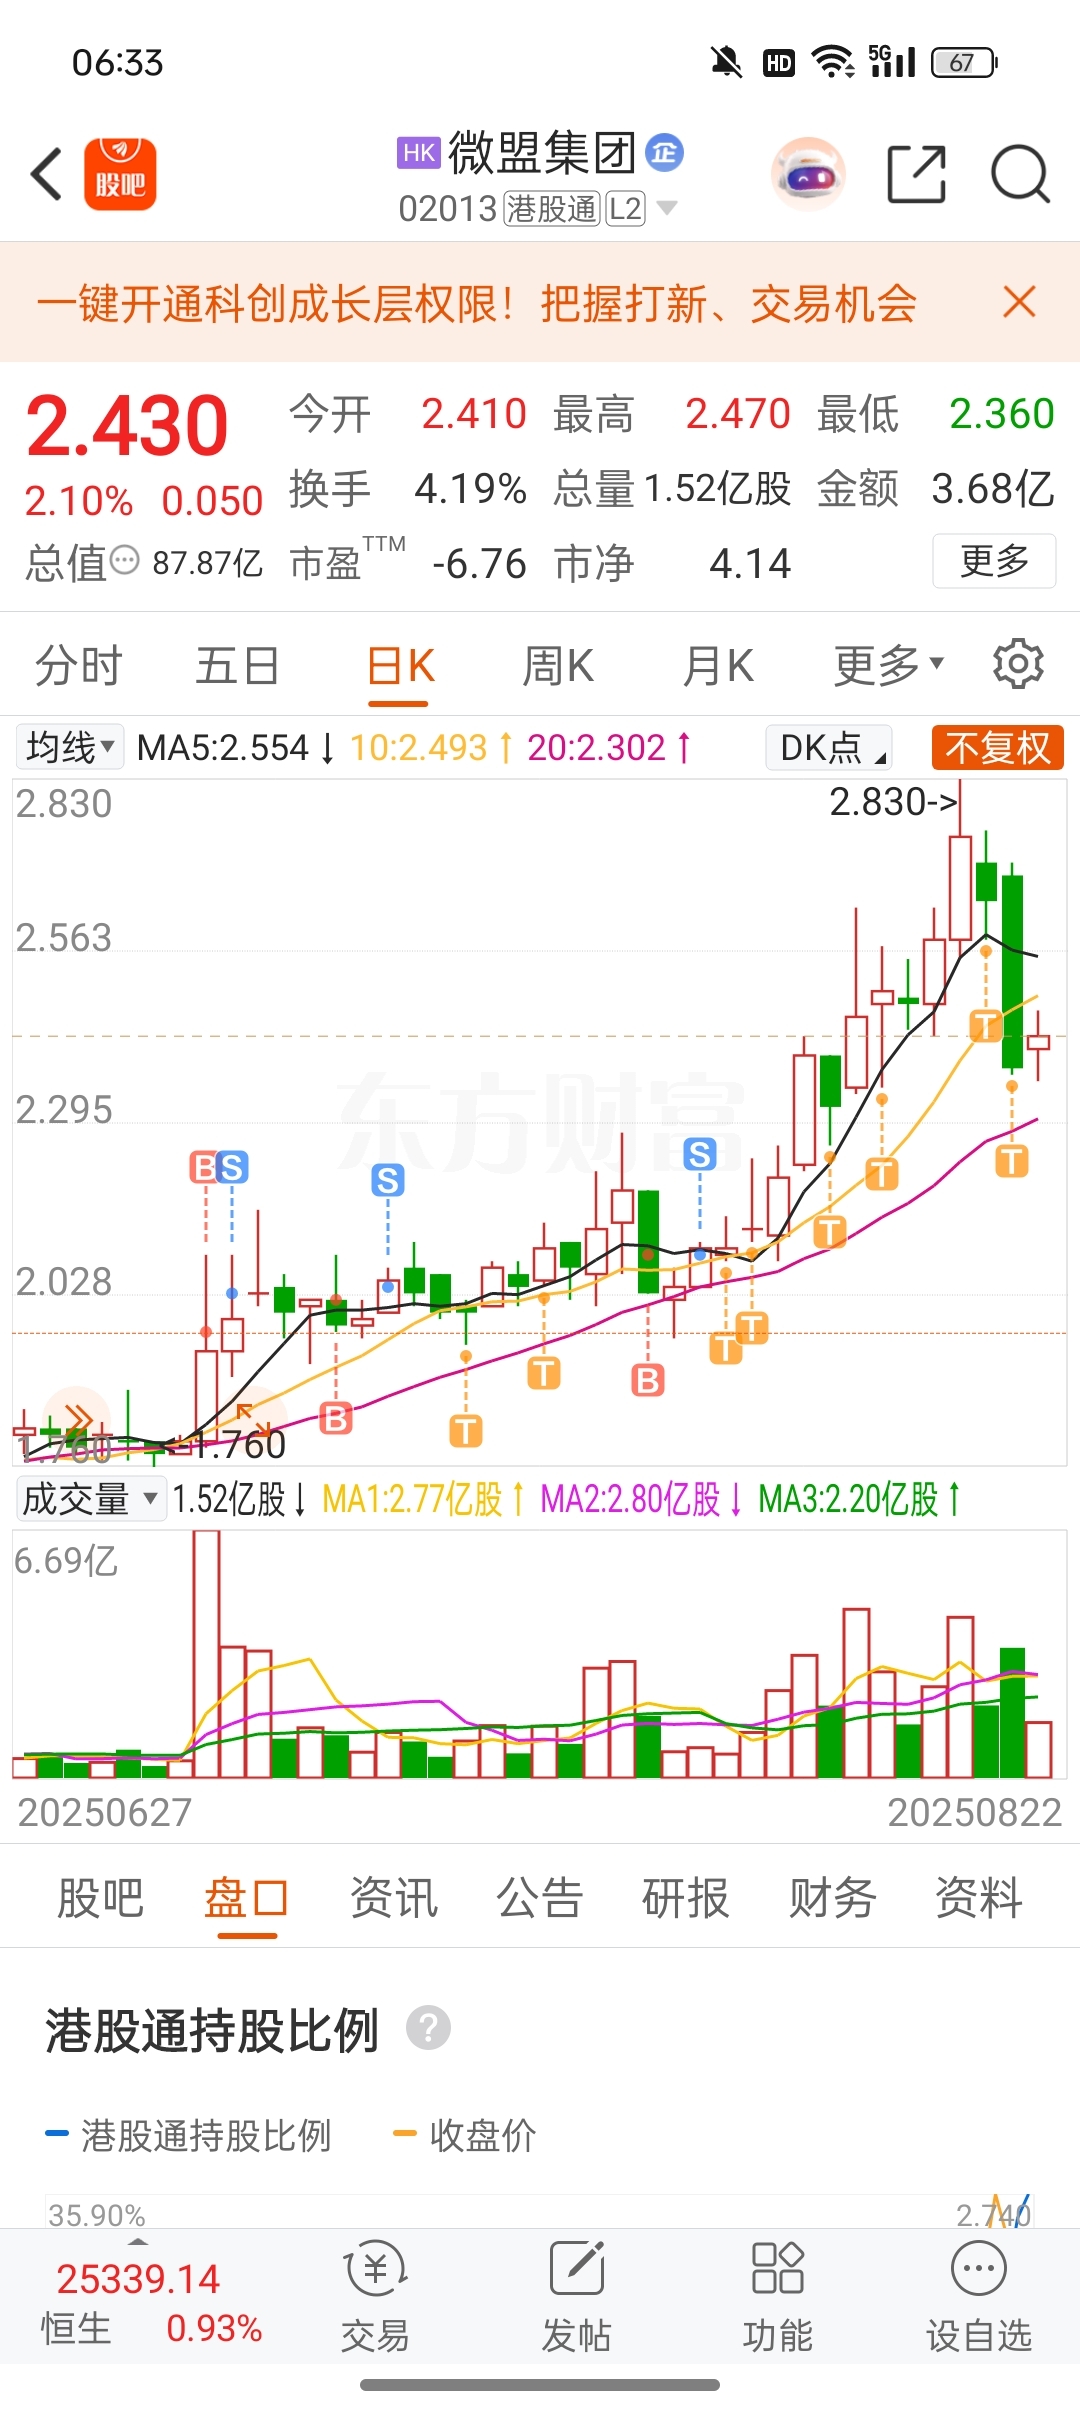Tap the tallest volume bar in chart
Viewport: 1080px width, 2412px height.
pos(207,1654)
